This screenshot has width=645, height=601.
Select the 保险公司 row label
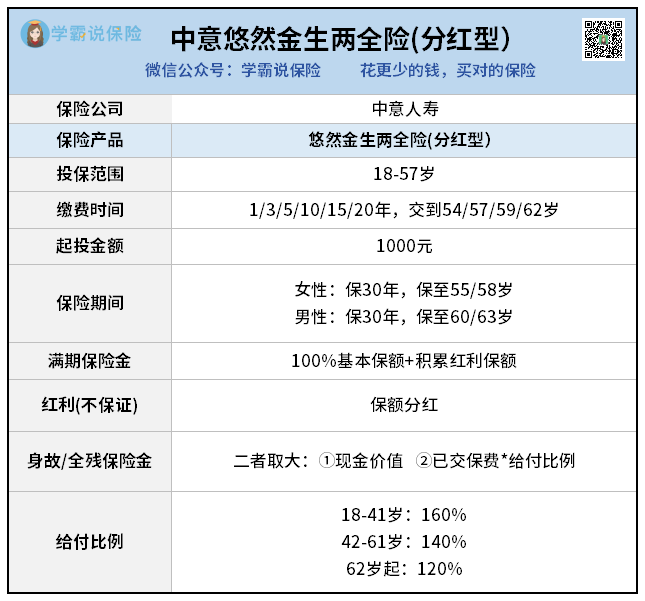(90, 108)
